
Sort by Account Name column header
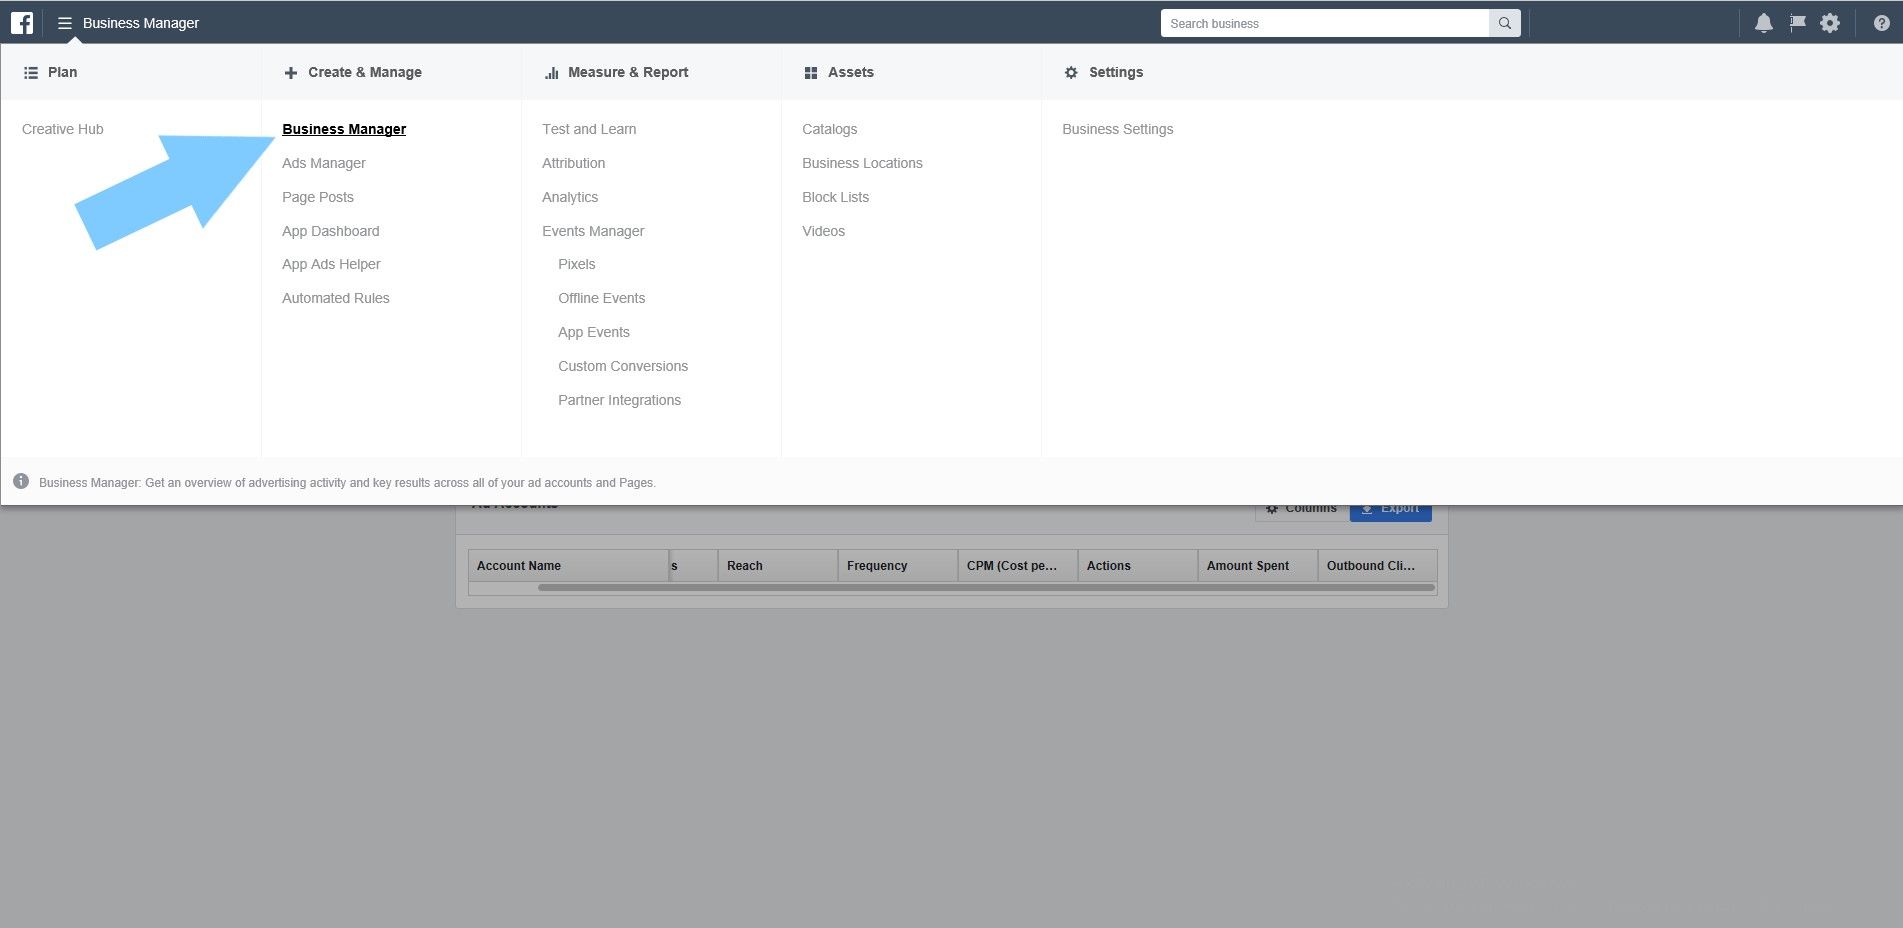click(x=568, y=565)
